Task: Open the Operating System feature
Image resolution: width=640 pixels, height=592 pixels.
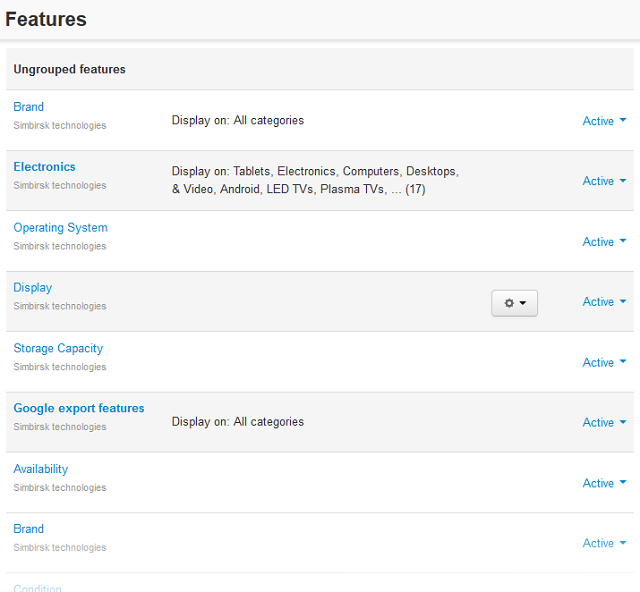Action: pos(60,227)
